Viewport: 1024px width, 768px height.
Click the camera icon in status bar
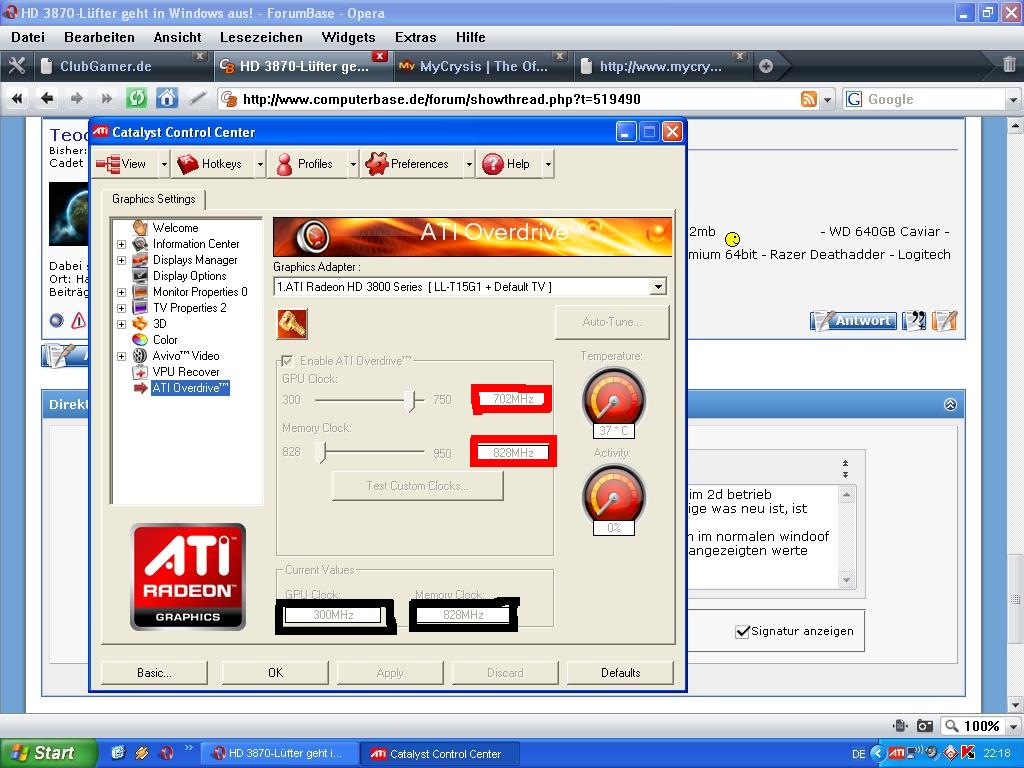(x=925, y=726)
